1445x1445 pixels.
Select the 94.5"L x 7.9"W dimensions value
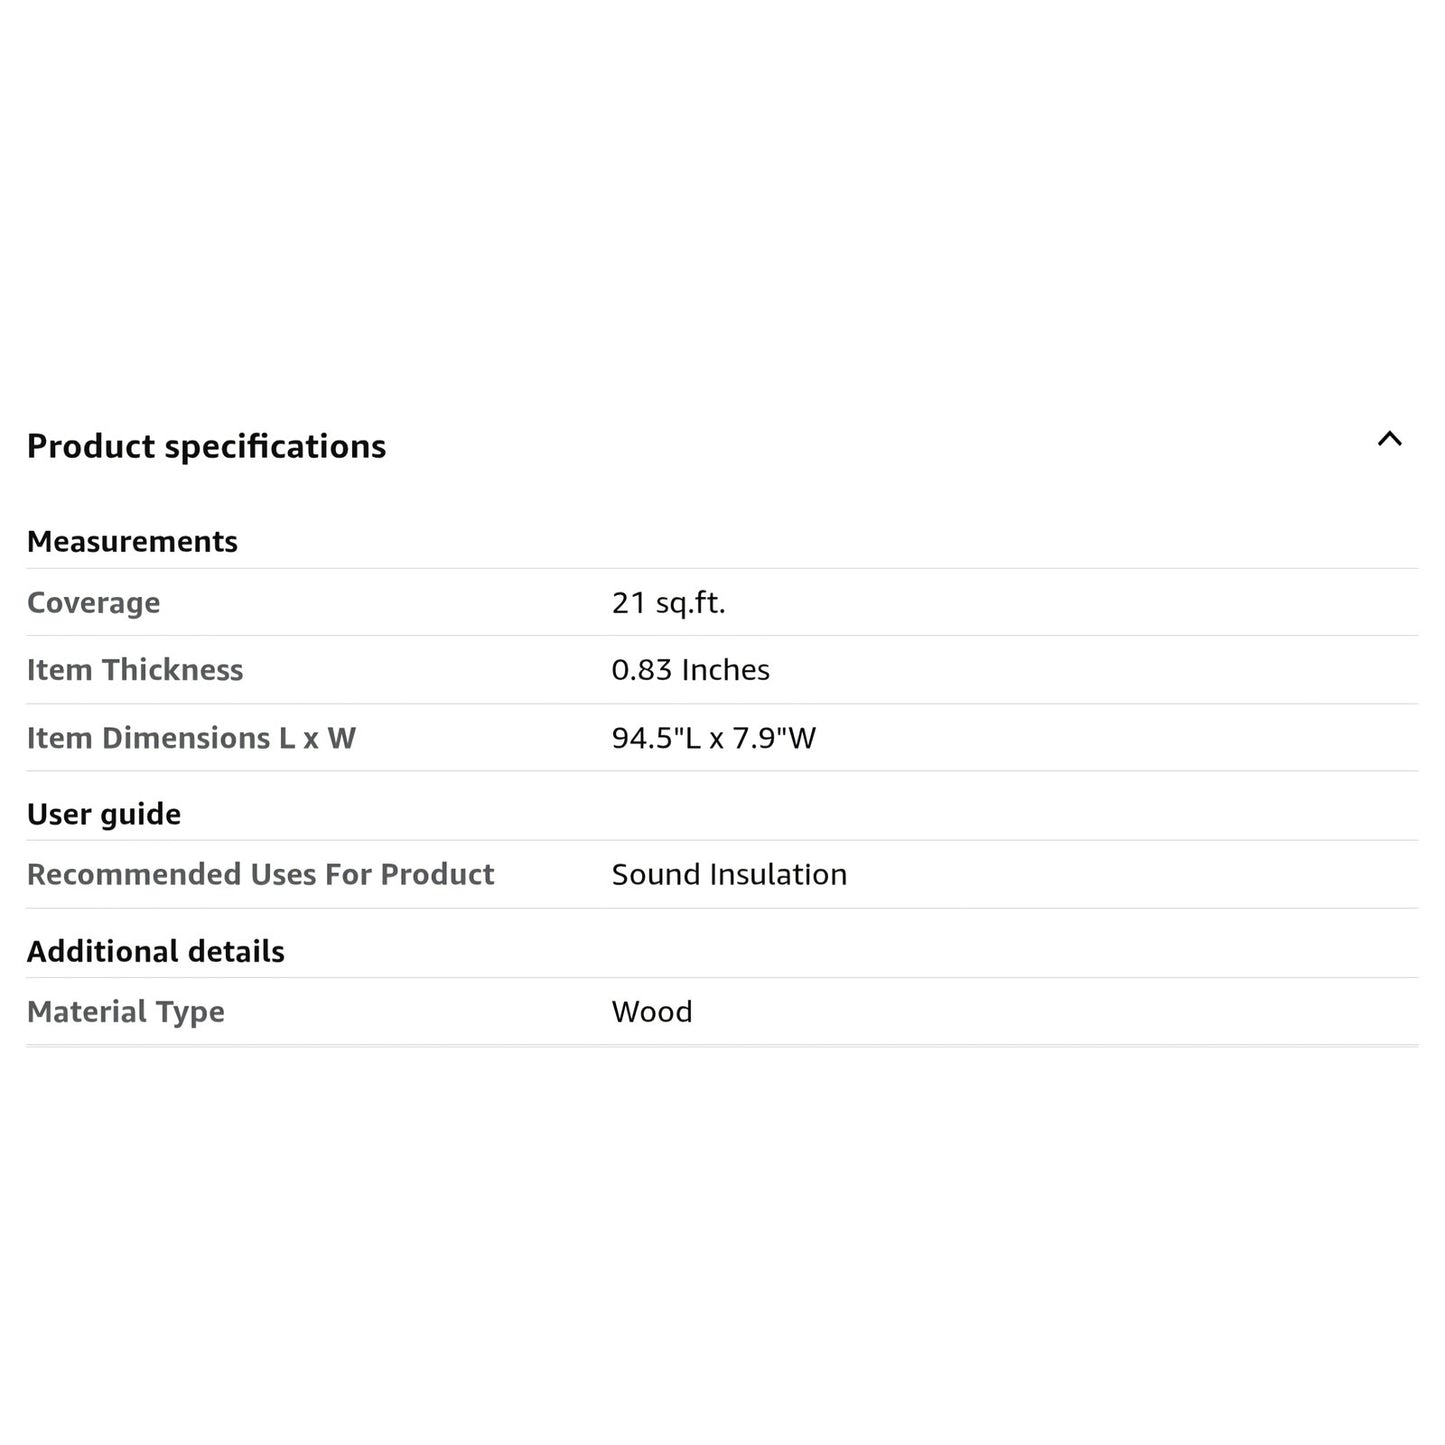click(x=713, y=738)
